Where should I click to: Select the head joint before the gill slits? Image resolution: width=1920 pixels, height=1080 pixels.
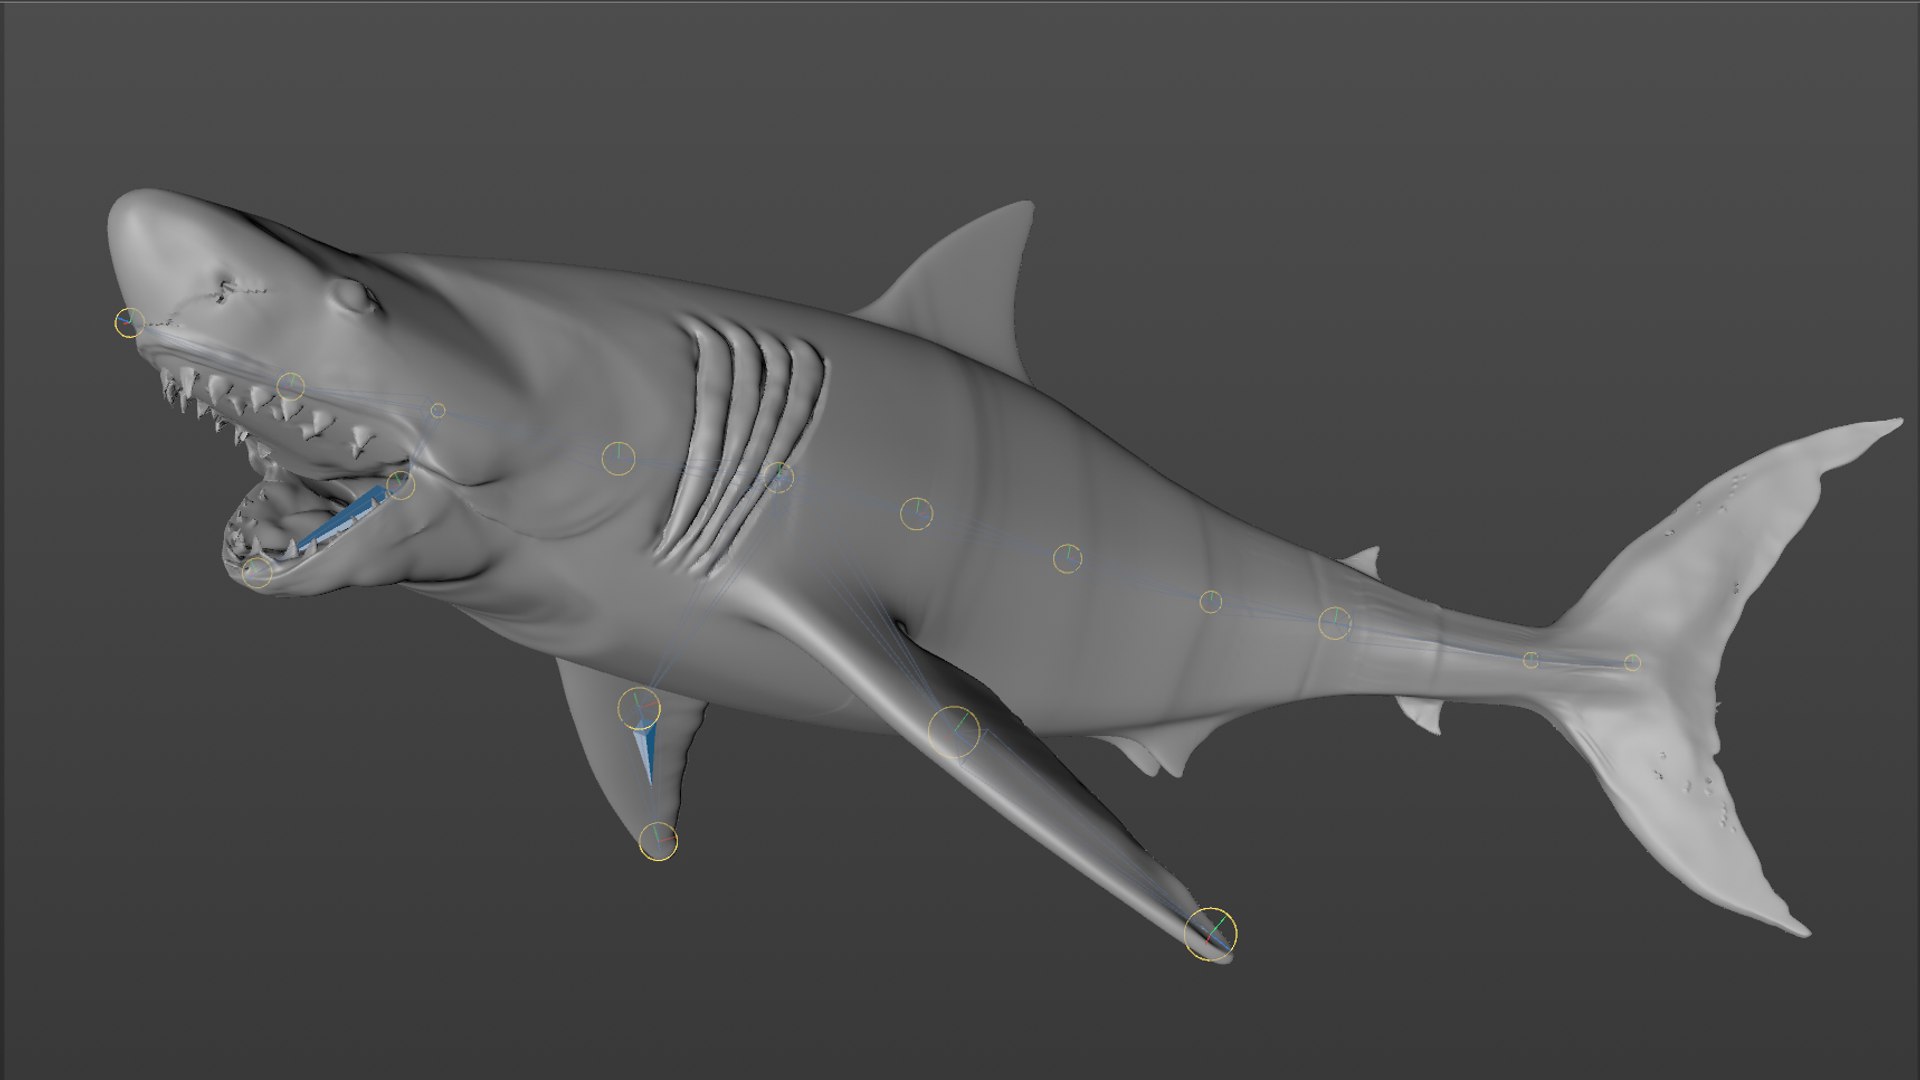click(x=619, y=459)
